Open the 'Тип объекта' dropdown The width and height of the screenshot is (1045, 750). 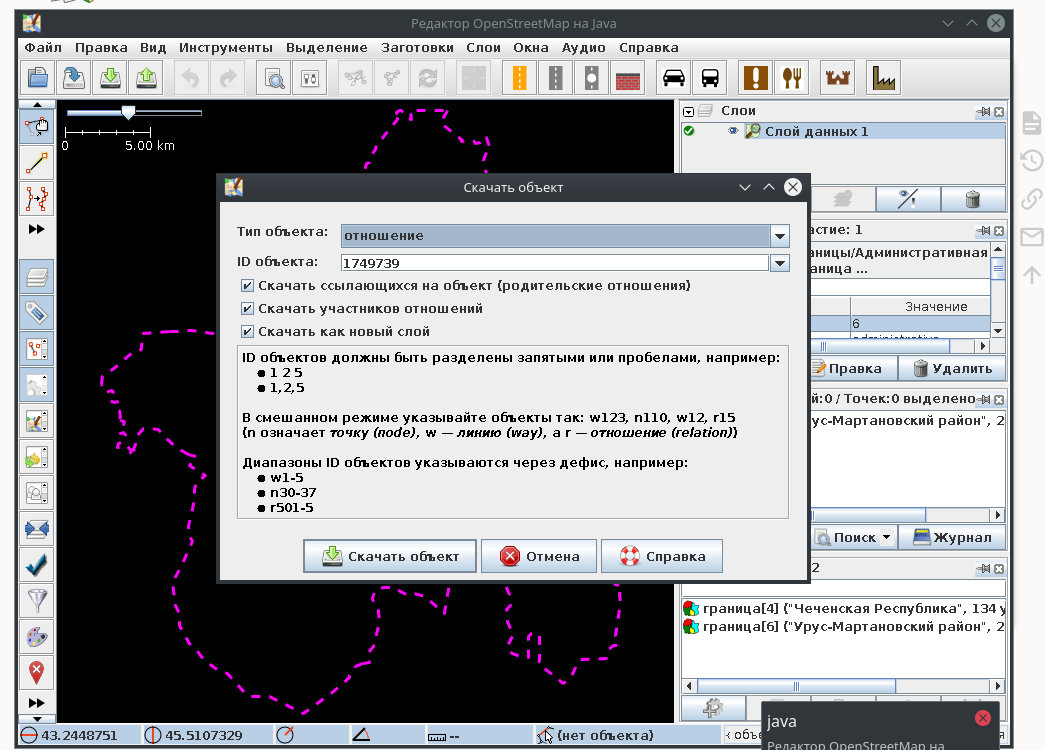(x=780, y=236)
